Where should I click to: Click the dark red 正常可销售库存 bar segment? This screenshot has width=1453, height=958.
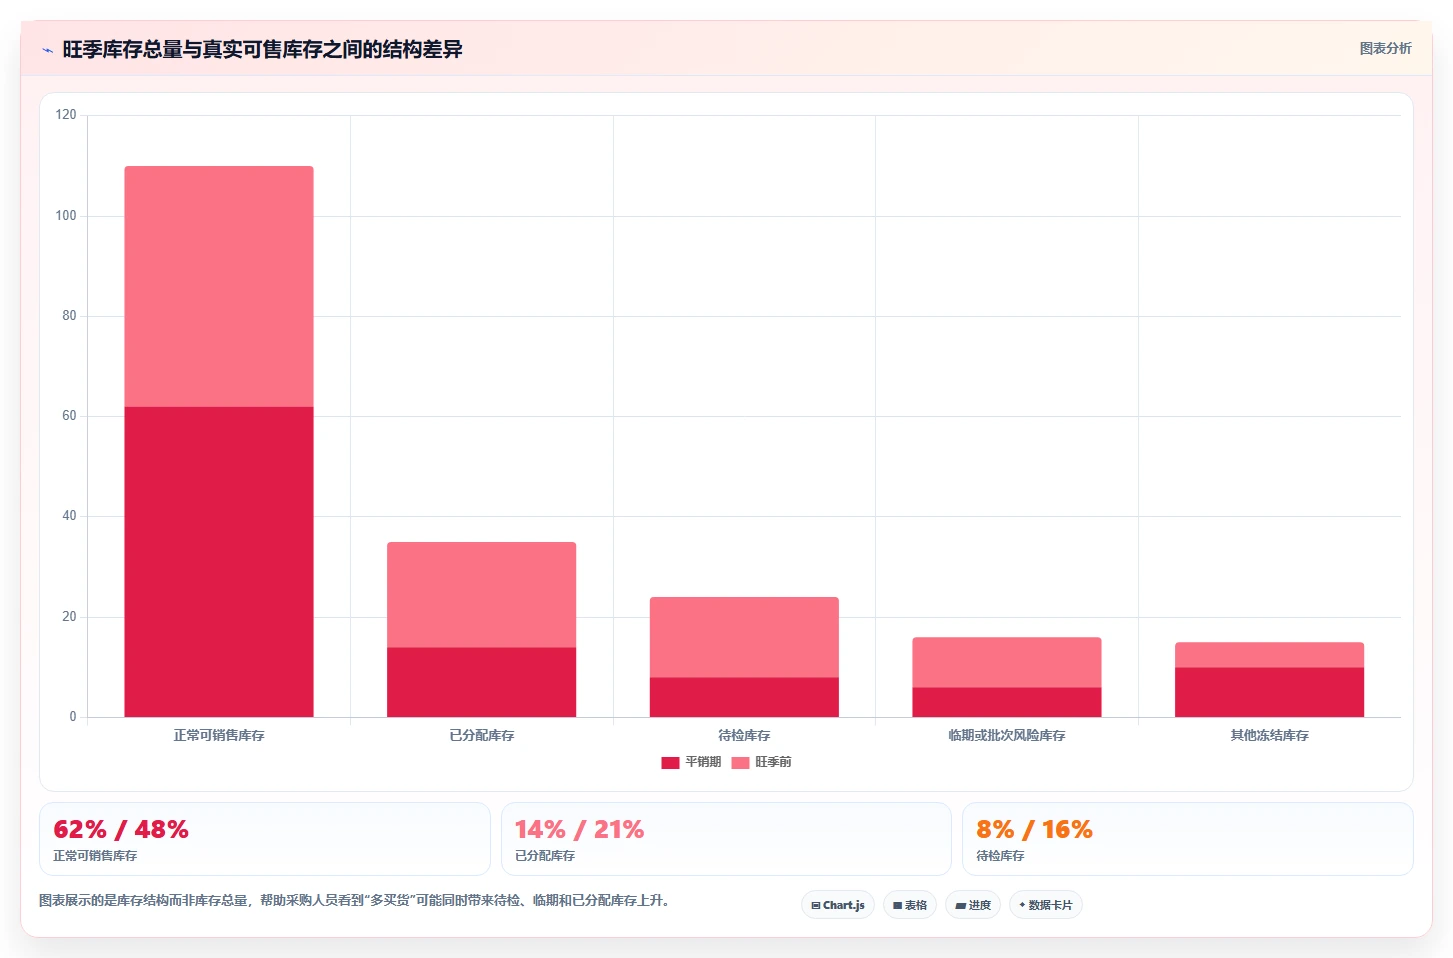[219, 561]
